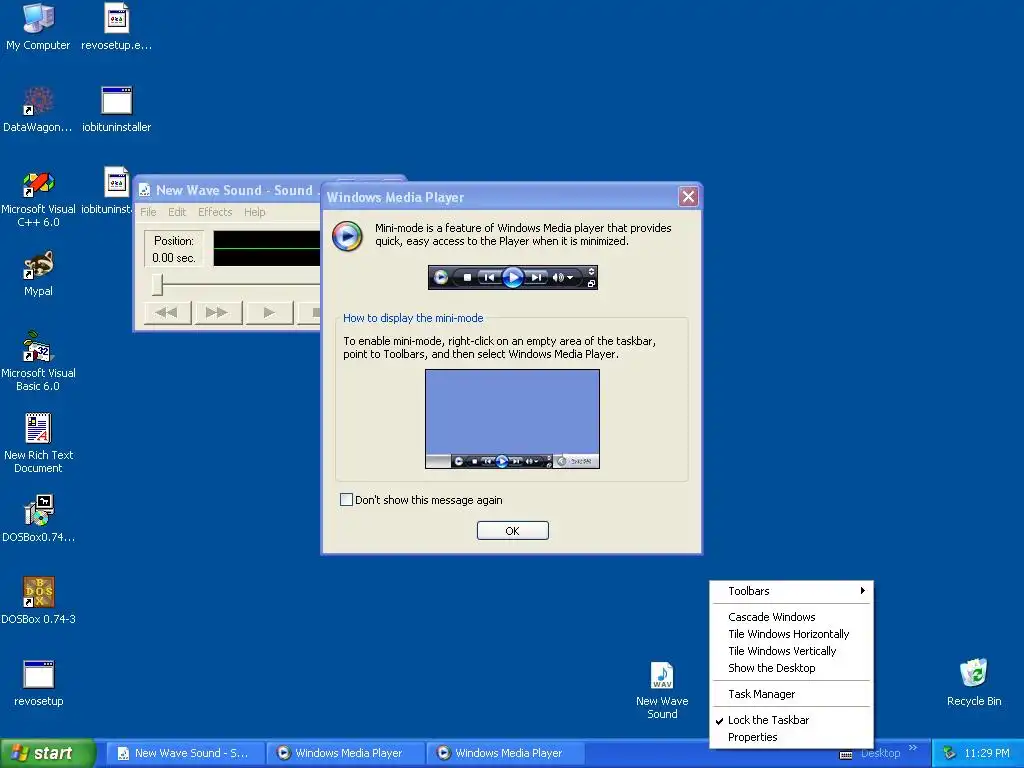
Task: Close the Windows Media Player dialog
Action: [x=688, y=197]
